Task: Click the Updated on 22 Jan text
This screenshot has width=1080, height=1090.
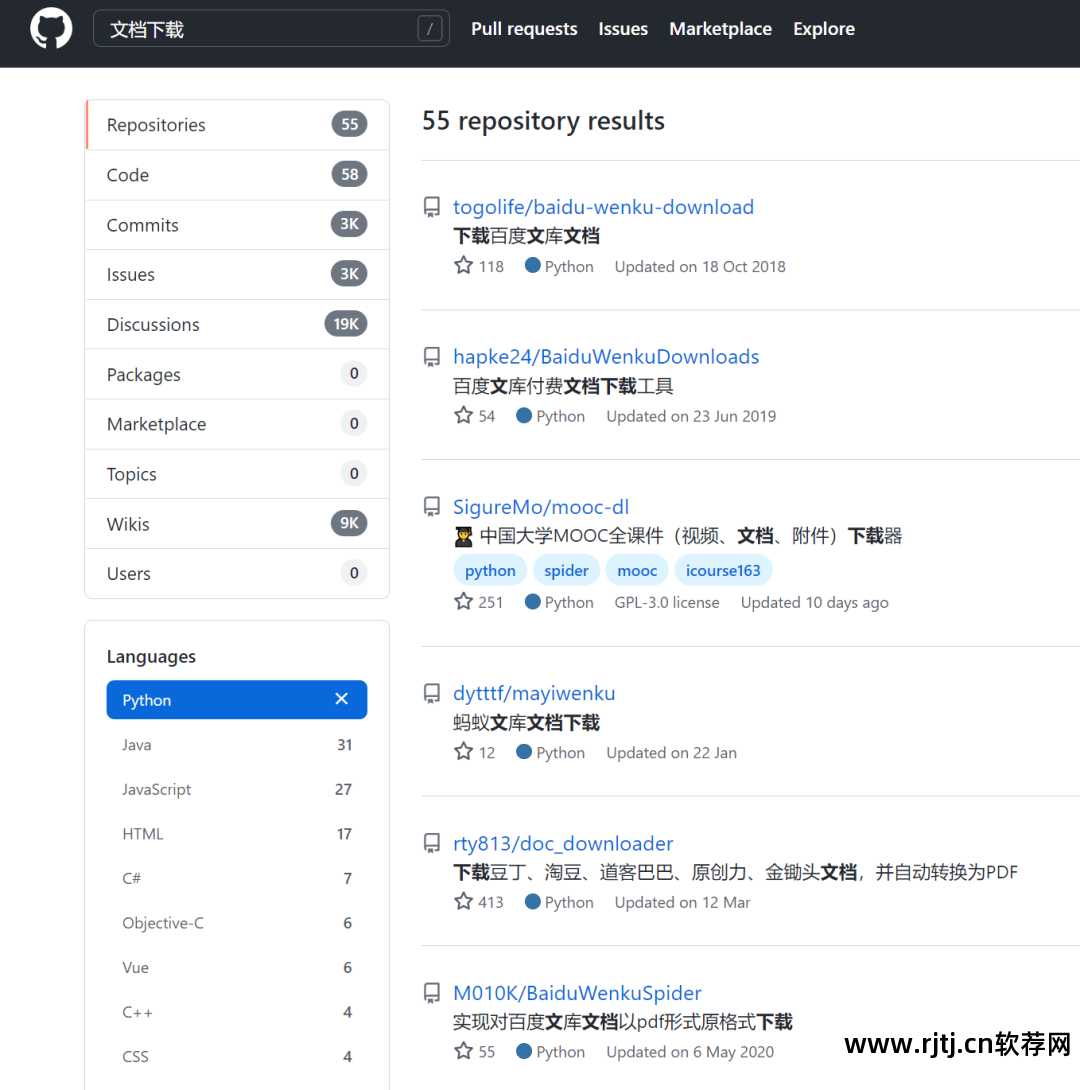Action: point(671,752)
